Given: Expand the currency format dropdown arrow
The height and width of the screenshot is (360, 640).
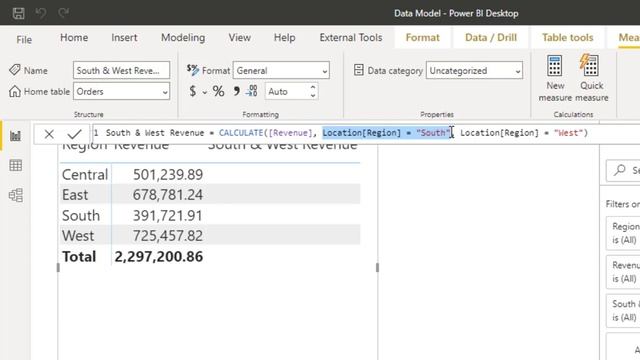Looking at the screenshot, I should coord(204,92).
